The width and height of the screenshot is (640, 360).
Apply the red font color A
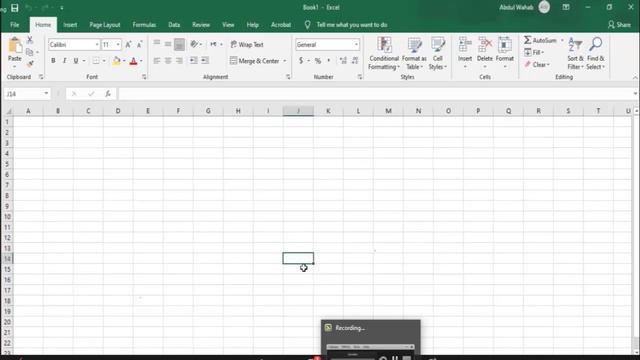click(x=133, y=61)
